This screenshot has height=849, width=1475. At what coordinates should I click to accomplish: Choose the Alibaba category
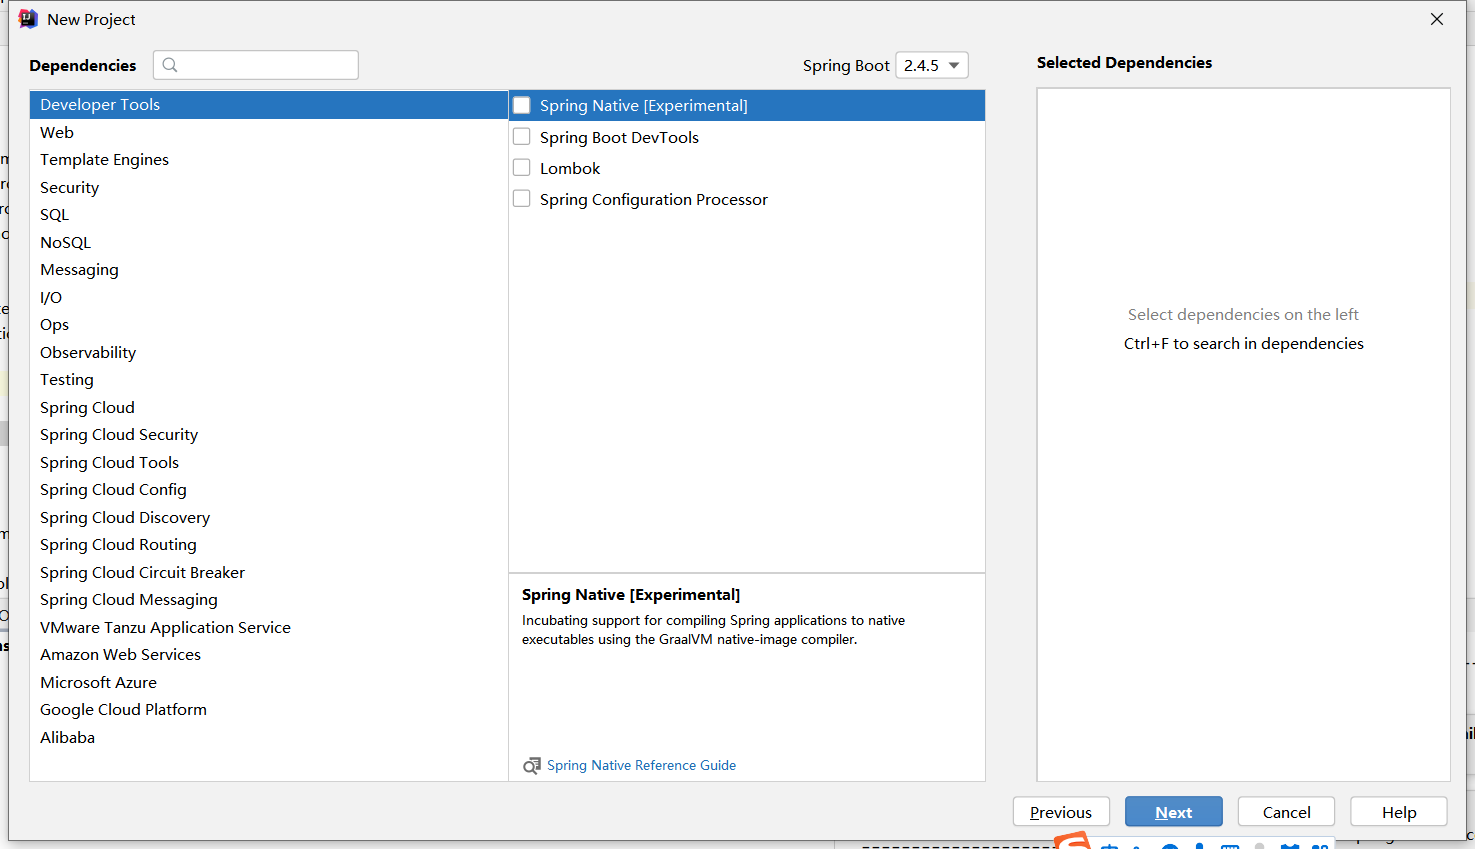pos(269,737)
